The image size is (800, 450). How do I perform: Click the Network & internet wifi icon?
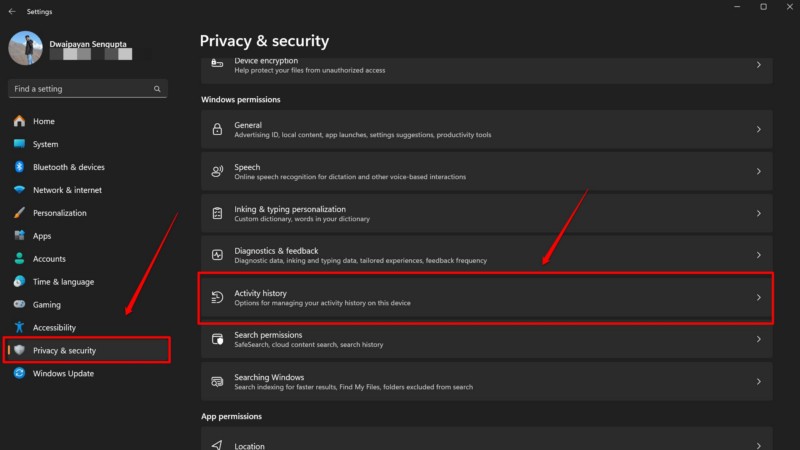(x=19, y=190)
